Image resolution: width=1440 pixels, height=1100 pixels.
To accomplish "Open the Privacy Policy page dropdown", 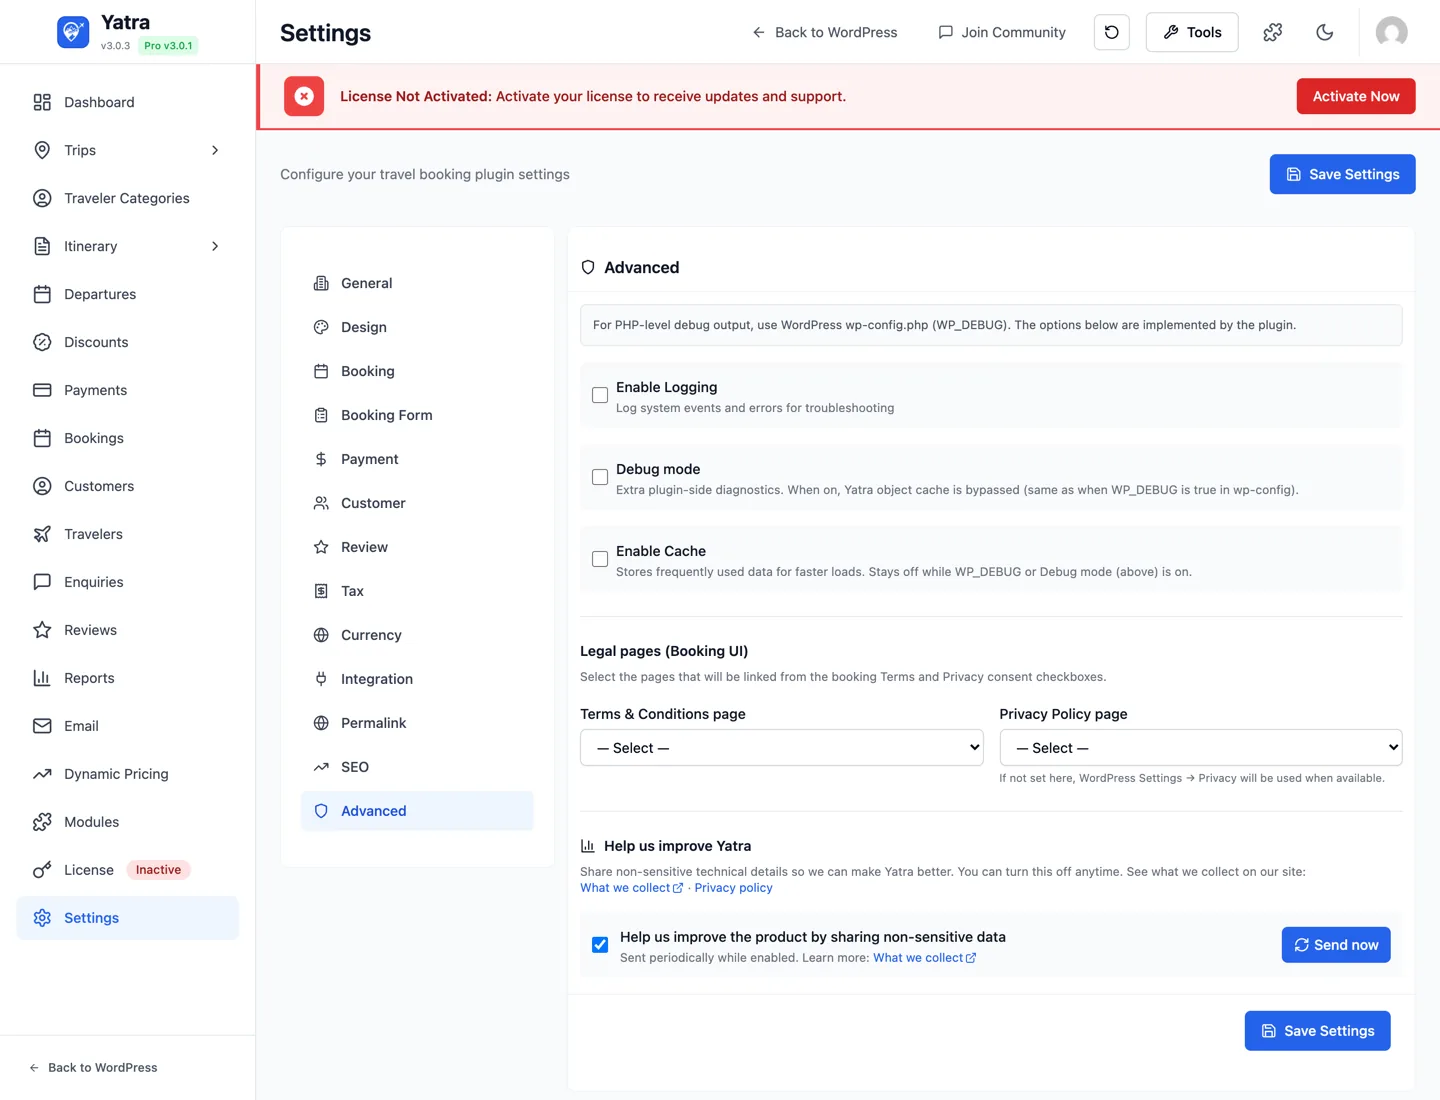I will [x=1201, y=748].
